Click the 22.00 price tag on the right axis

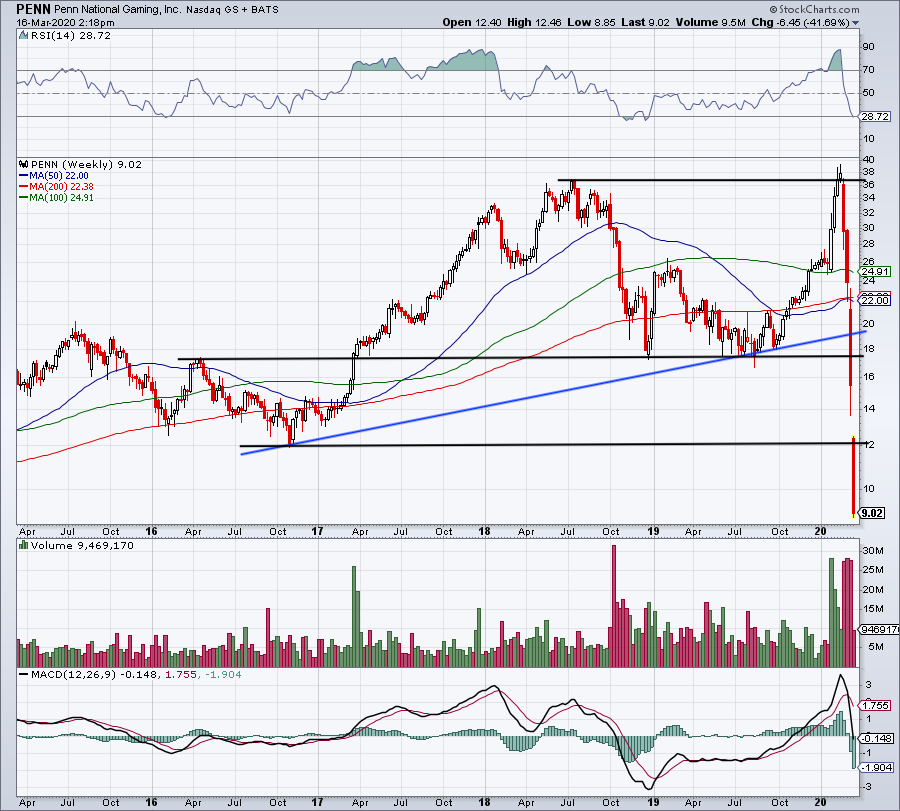[875, 300]
